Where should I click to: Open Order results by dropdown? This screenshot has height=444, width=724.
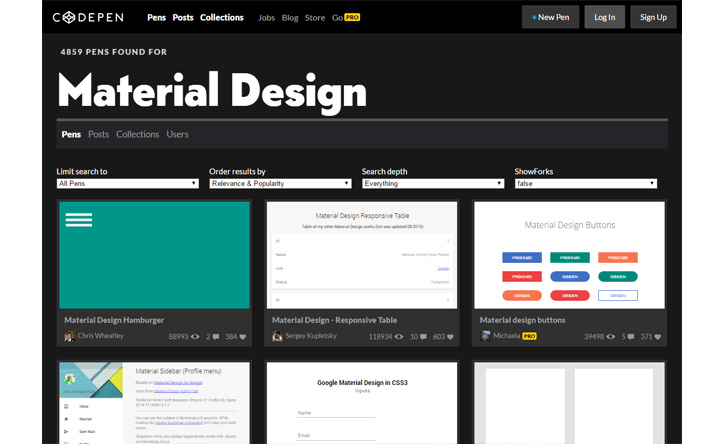[280, 183]
